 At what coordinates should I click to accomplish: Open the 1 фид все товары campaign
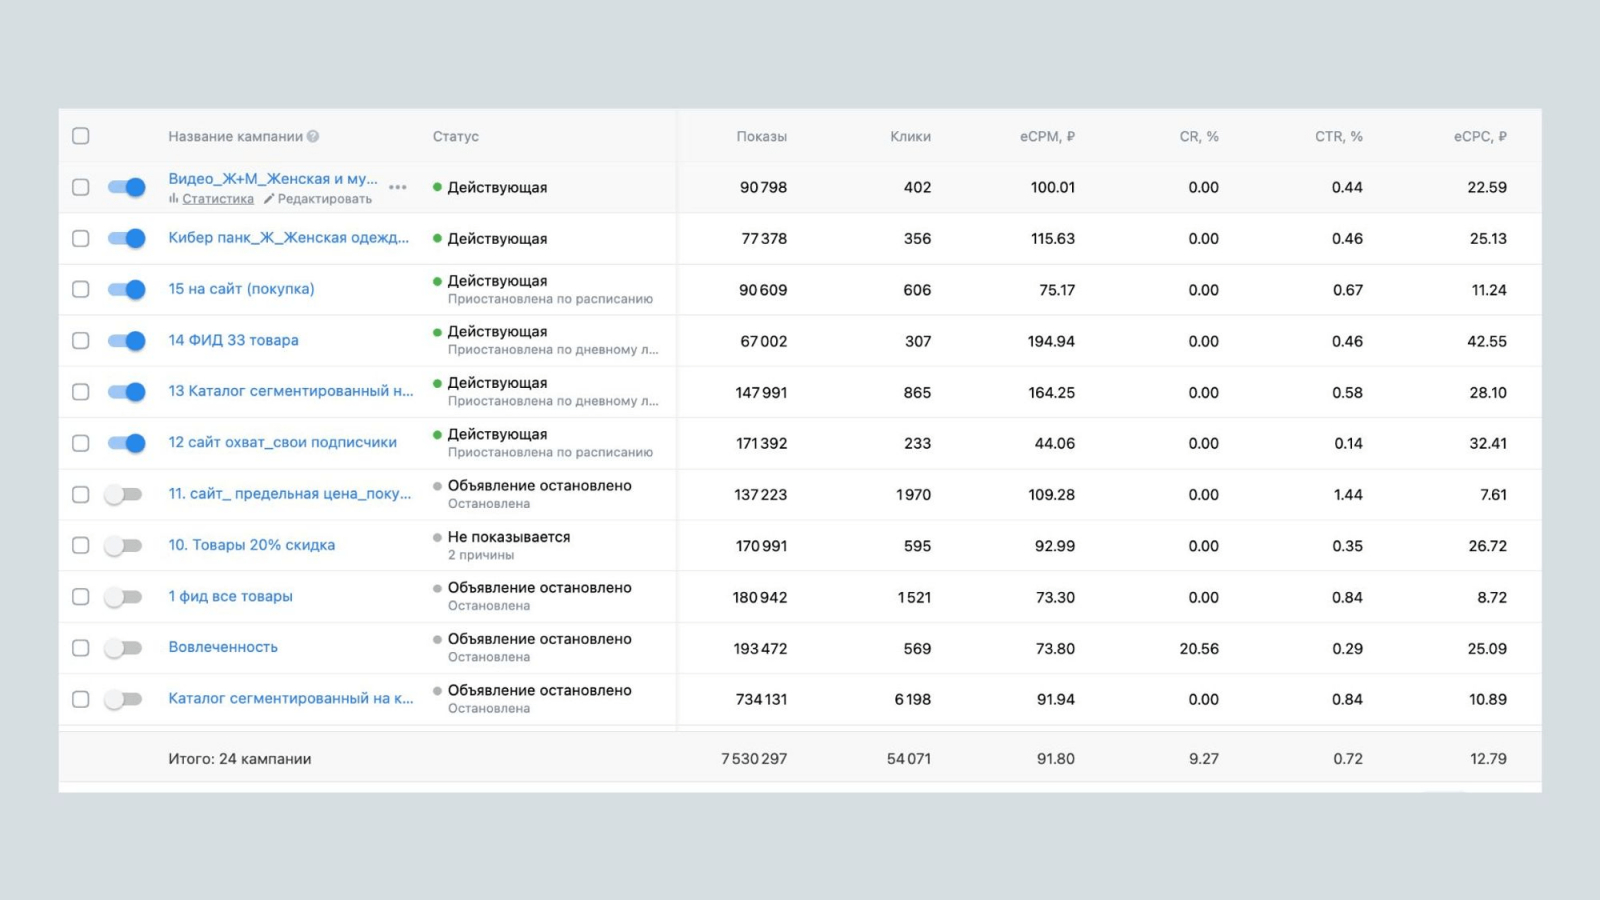(x=230, y=596)
